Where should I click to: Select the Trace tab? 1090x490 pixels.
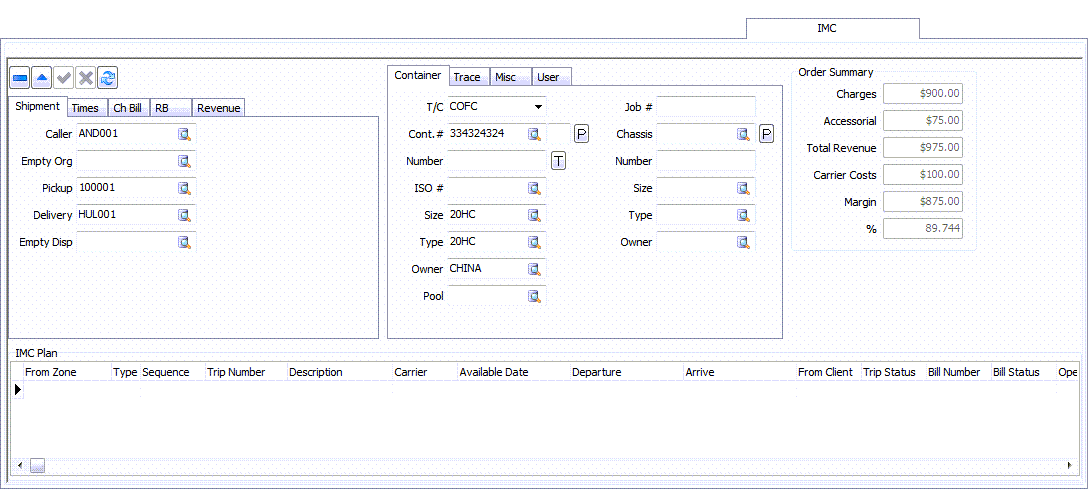pyautogui.click(x=467, y=77)
